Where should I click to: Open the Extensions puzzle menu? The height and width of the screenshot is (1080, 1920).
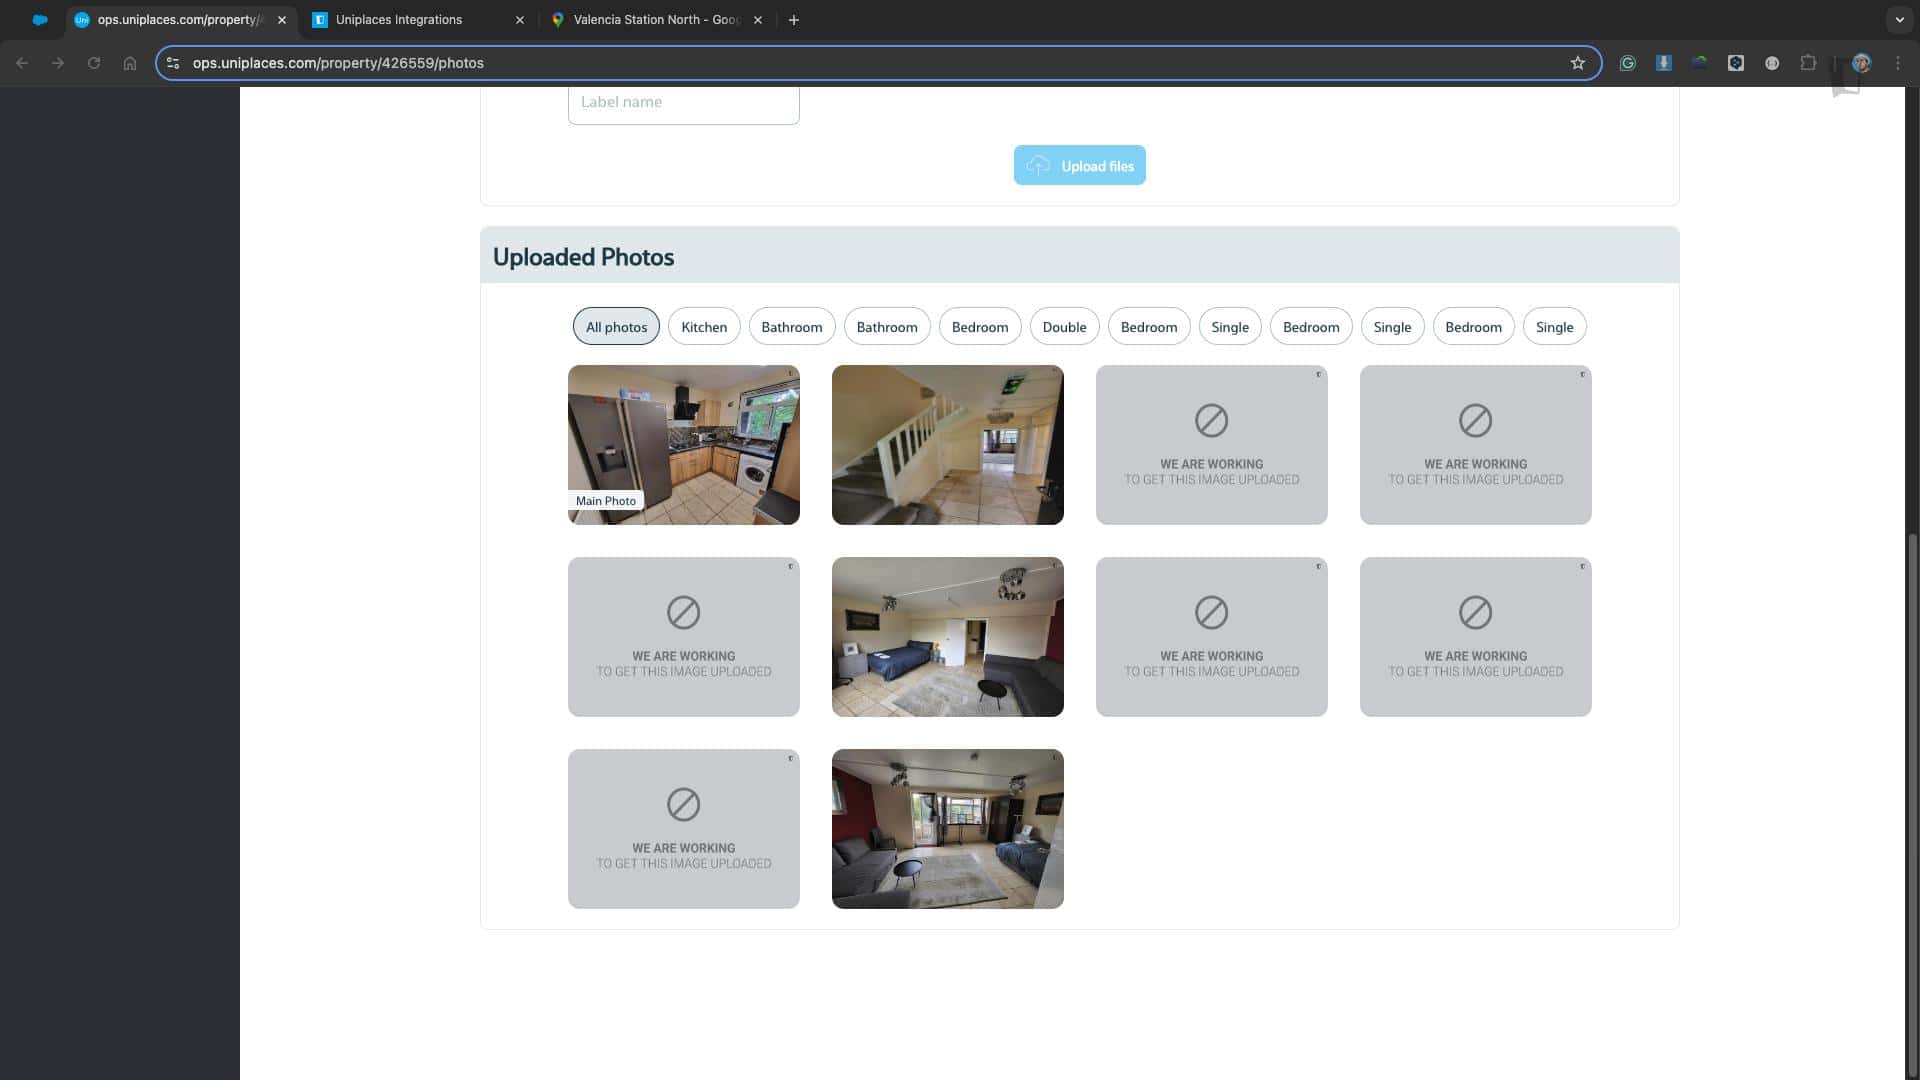(1808, 63)
